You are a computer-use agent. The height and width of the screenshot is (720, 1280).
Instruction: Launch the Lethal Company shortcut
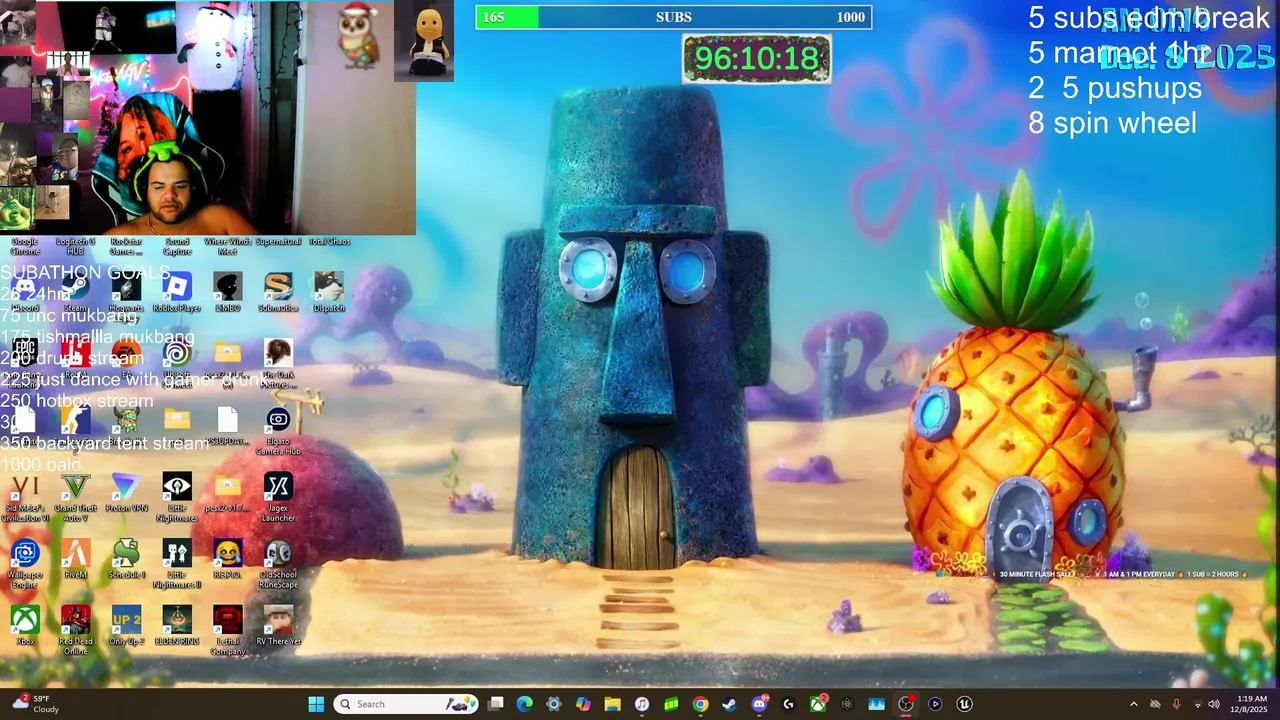228,629
